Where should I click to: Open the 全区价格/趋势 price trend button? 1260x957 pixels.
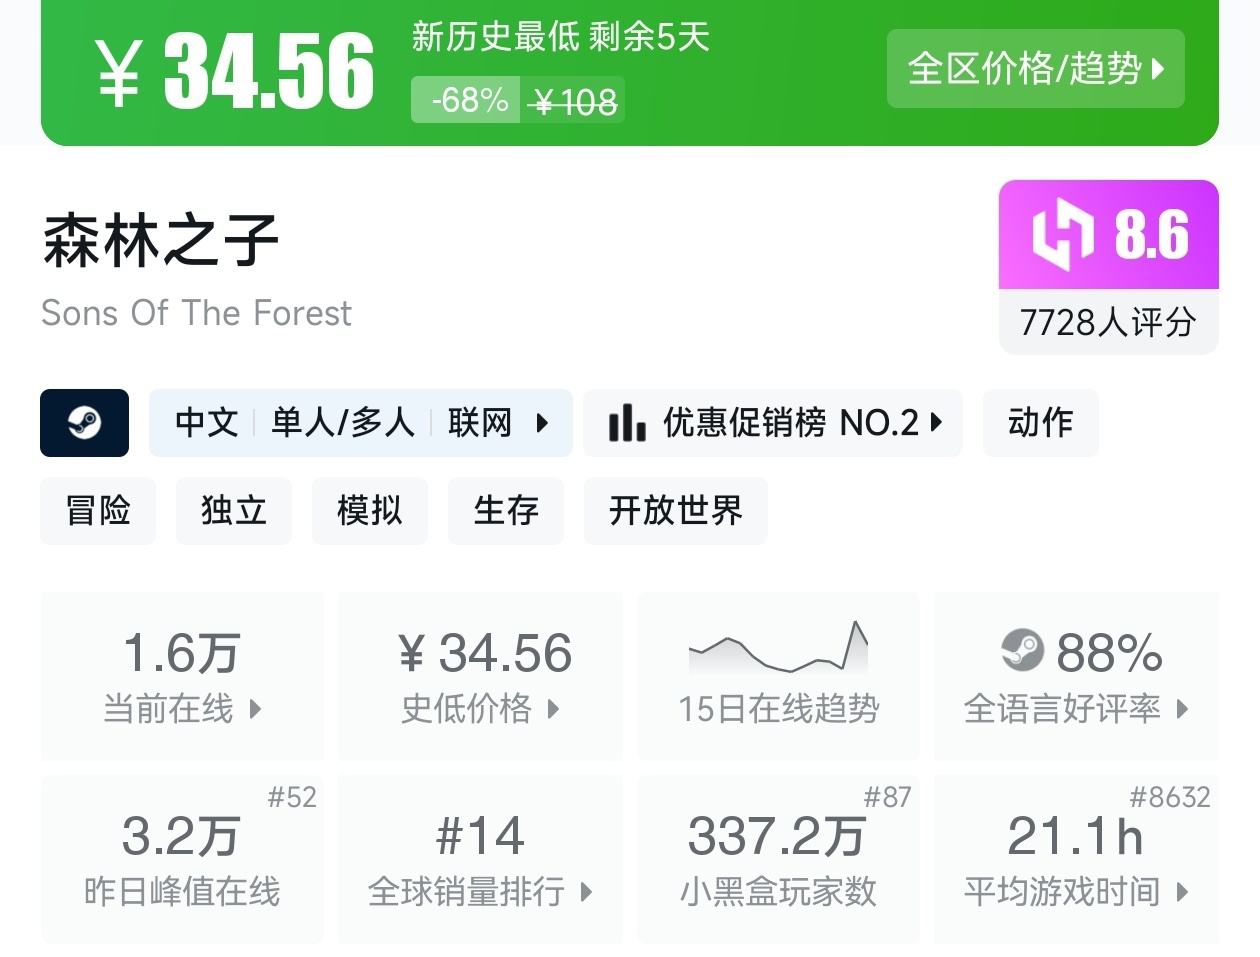click(x=1035, y=69)
